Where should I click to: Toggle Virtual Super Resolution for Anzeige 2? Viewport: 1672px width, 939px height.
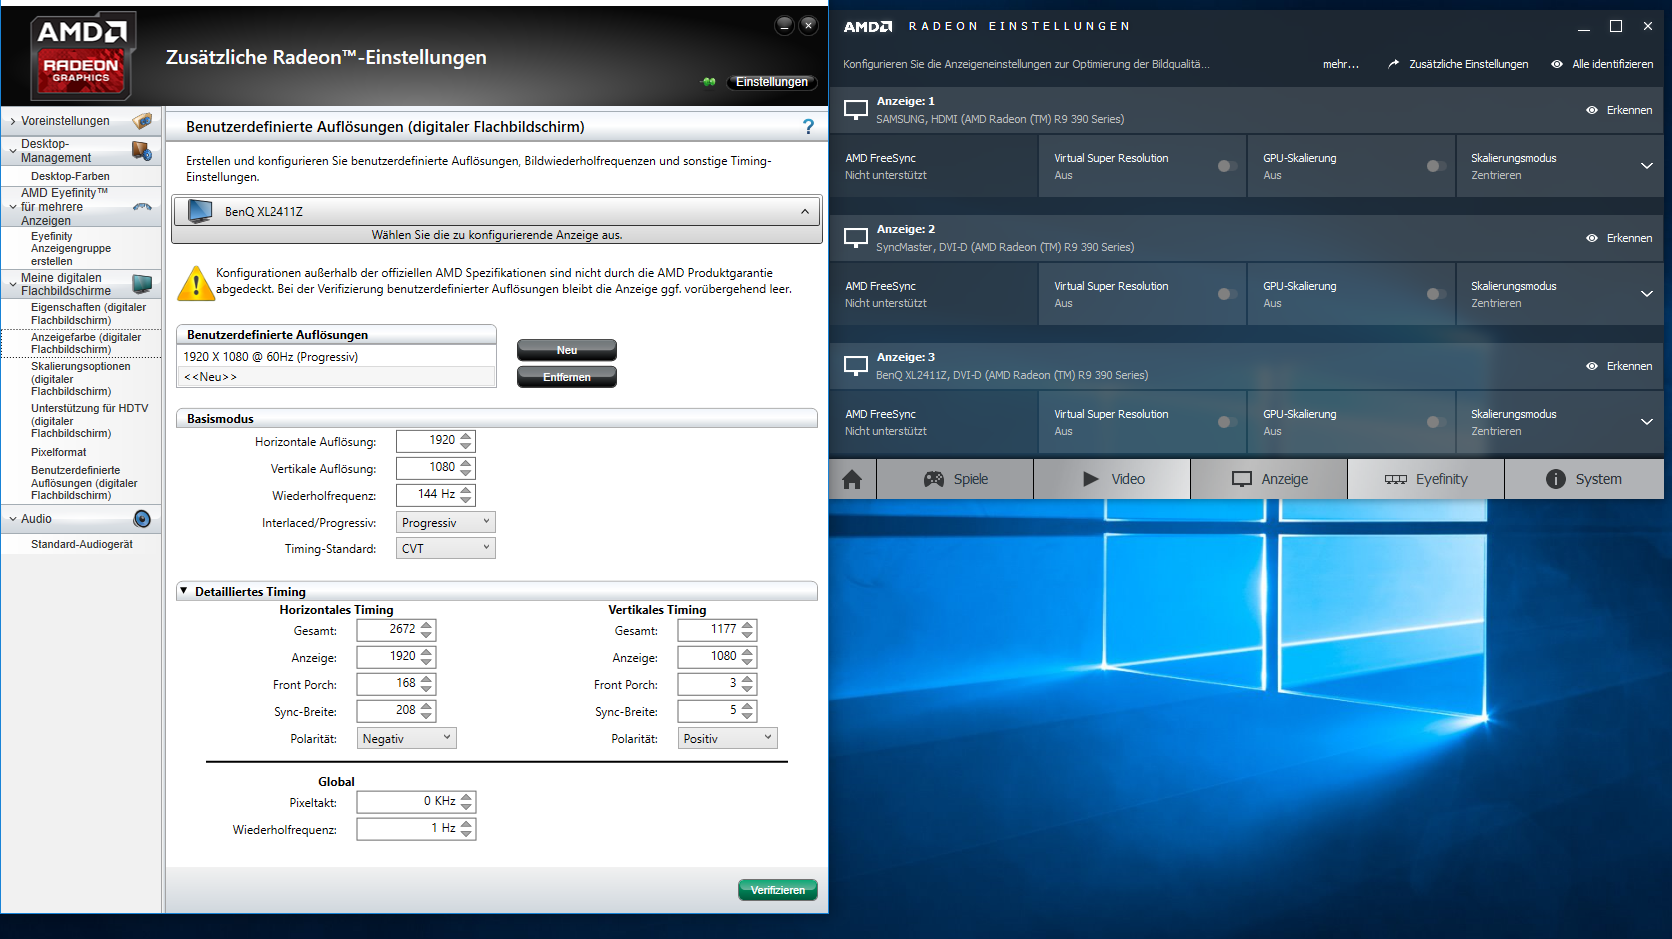tap(1227, 294)
